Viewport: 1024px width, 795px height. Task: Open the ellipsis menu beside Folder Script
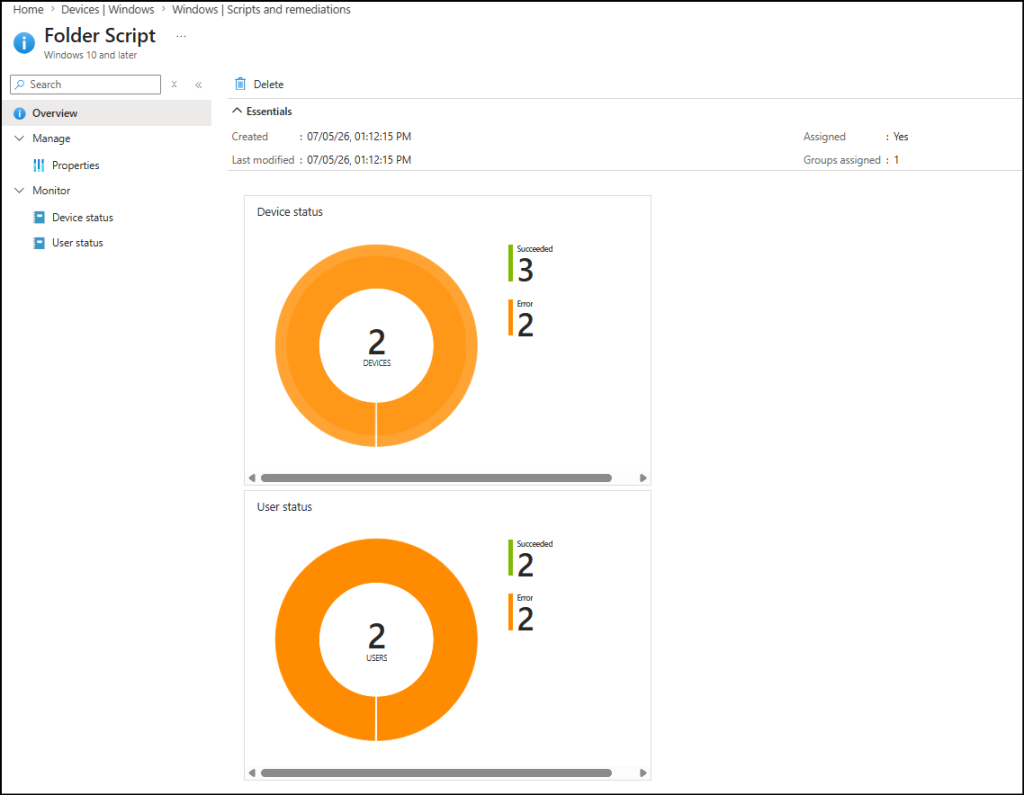(181, 37)
